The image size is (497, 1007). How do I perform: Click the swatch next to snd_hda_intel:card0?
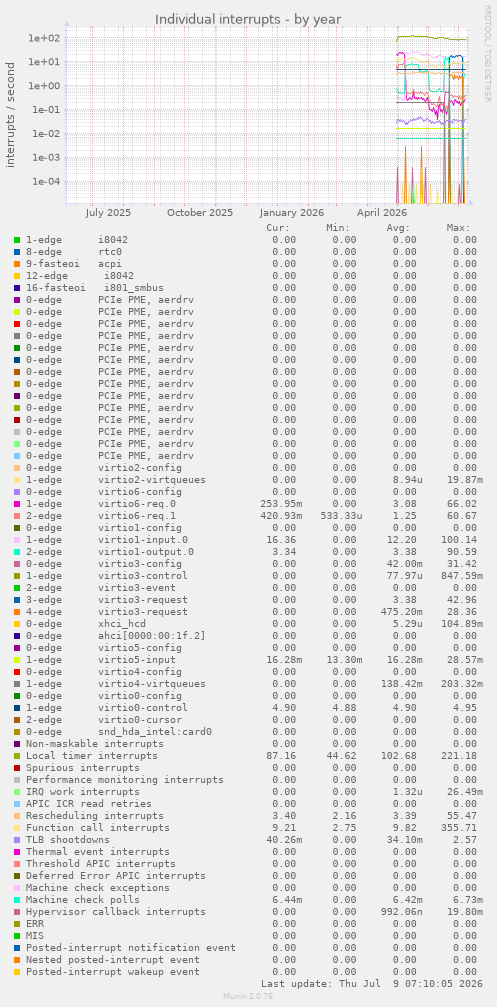pos(17,732)
